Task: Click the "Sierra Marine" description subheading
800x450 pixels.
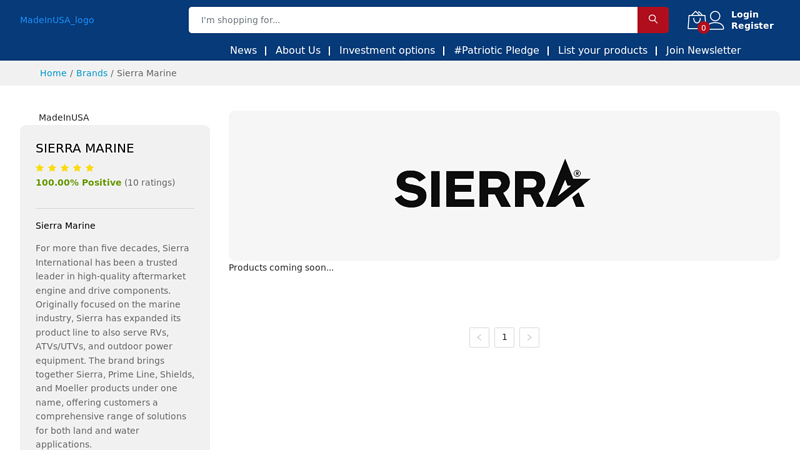Action: 65,226
